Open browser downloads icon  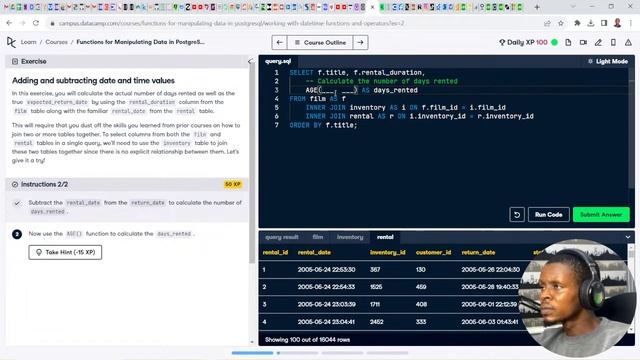(x=591, y=23)
